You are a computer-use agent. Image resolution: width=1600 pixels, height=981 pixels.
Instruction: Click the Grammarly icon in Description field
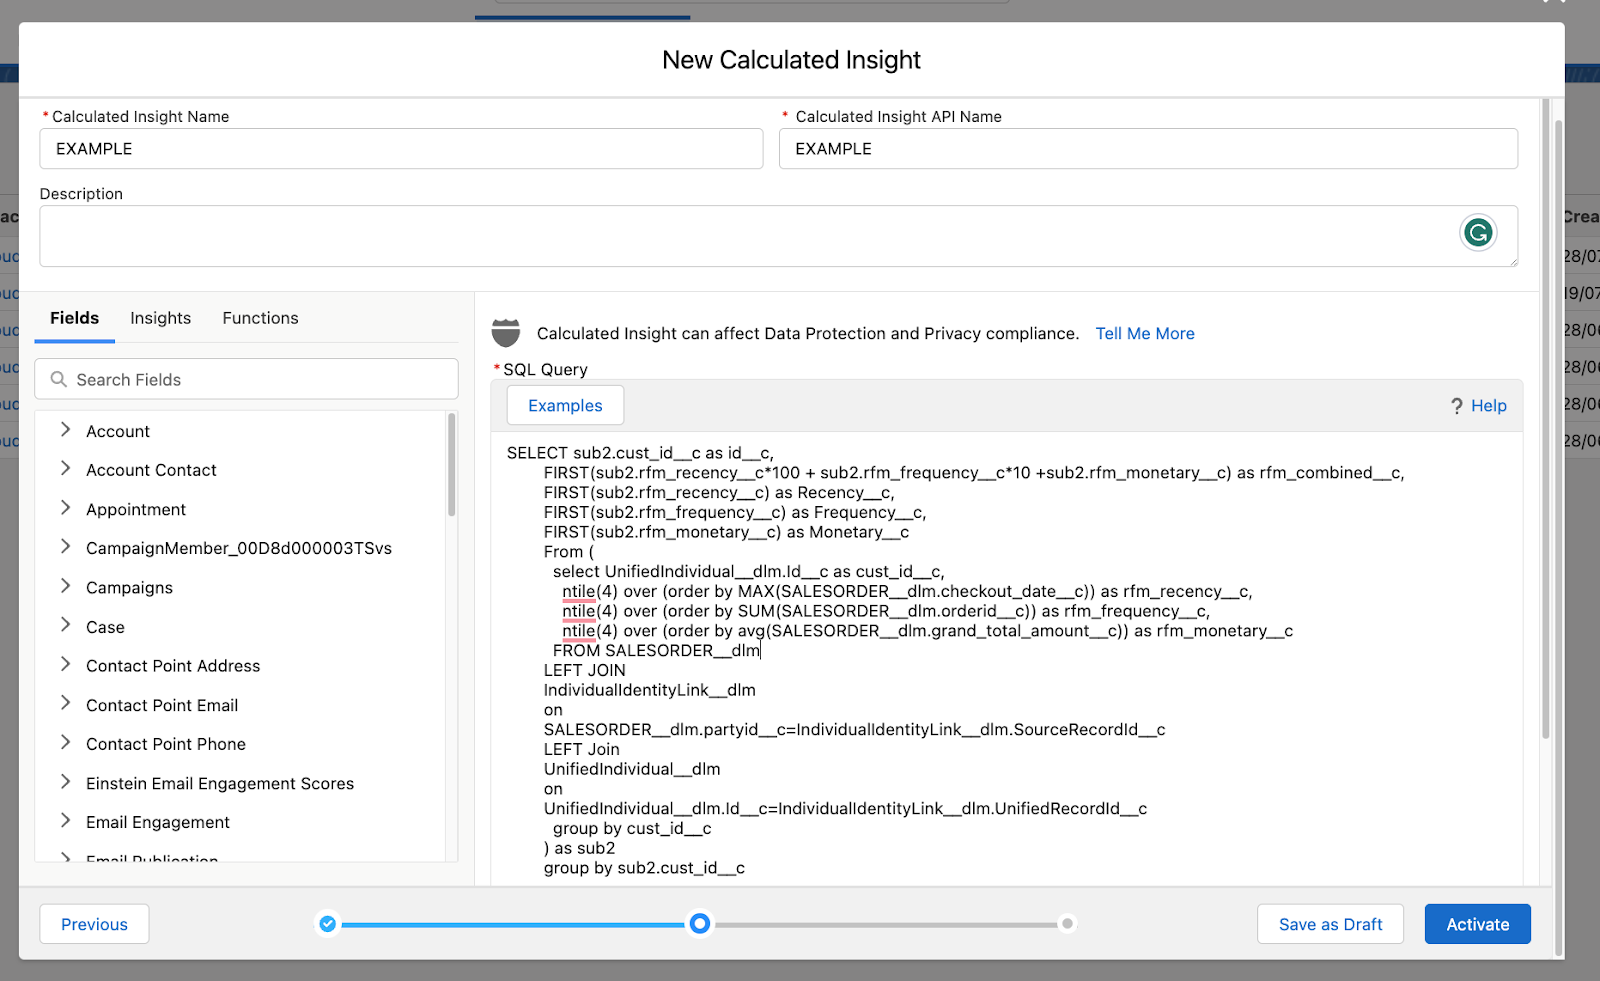1478,232
